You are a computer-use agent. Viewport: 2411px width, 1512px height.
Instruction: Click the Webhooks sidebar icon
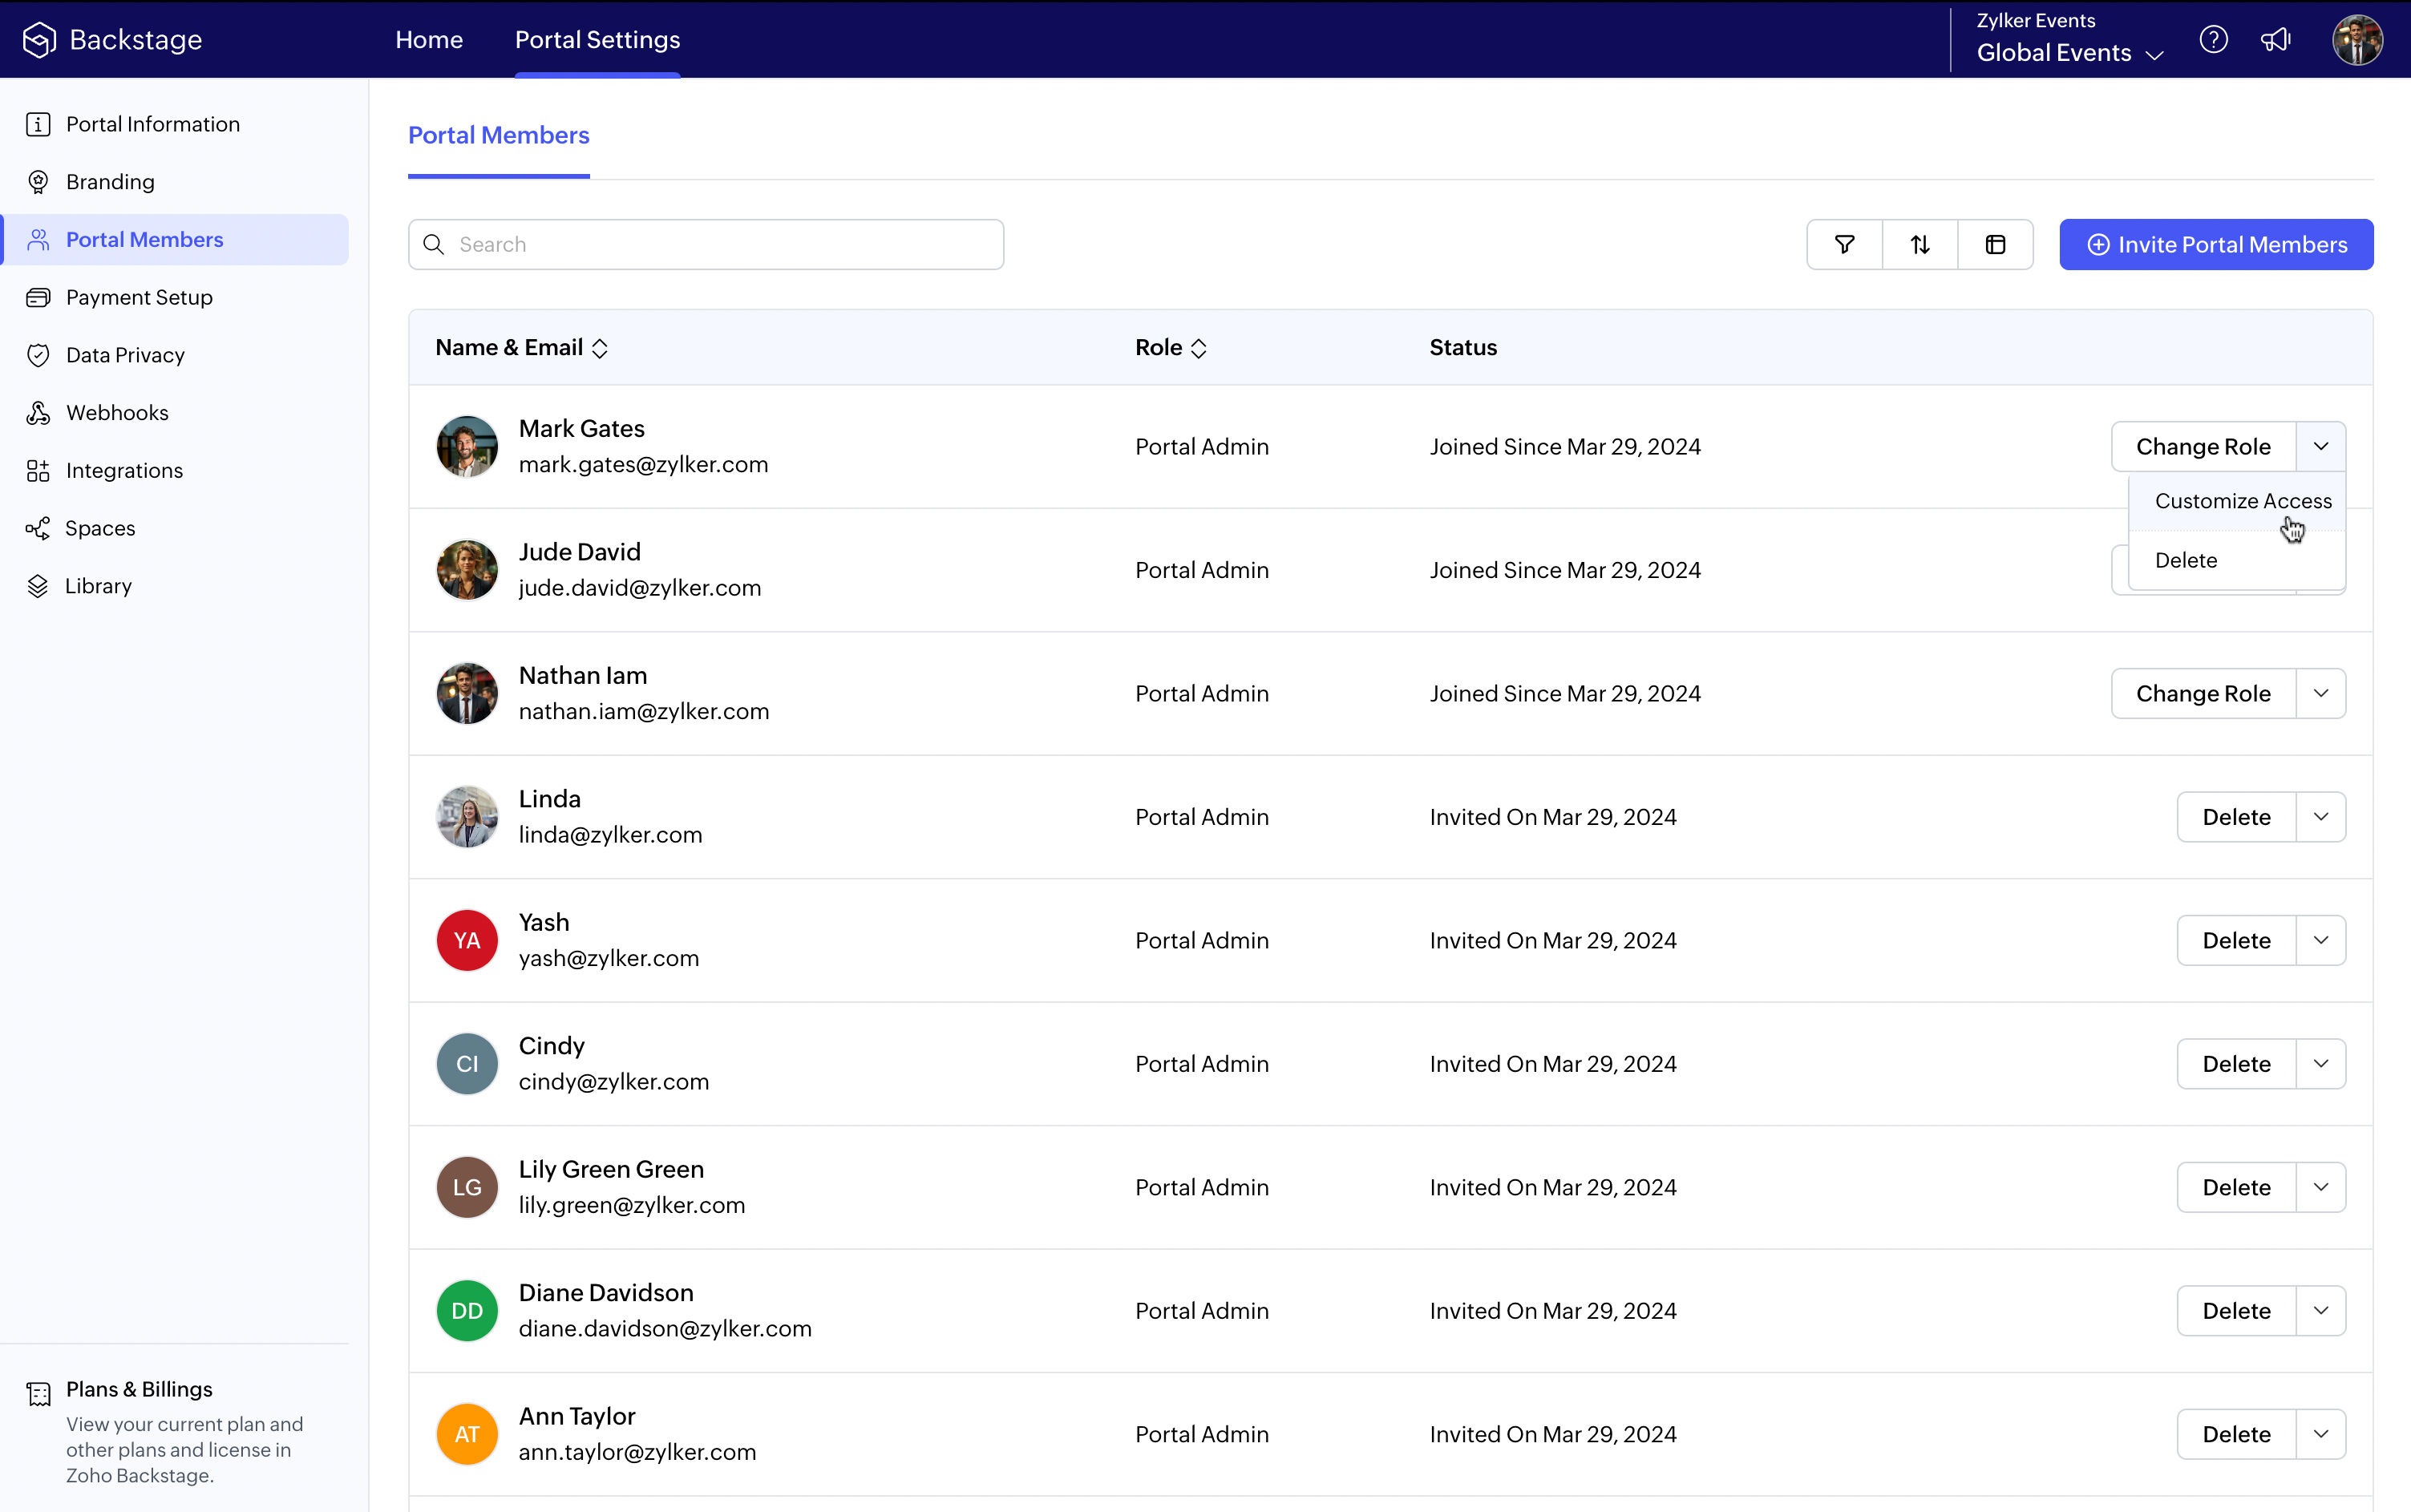[x=38, y=413]
